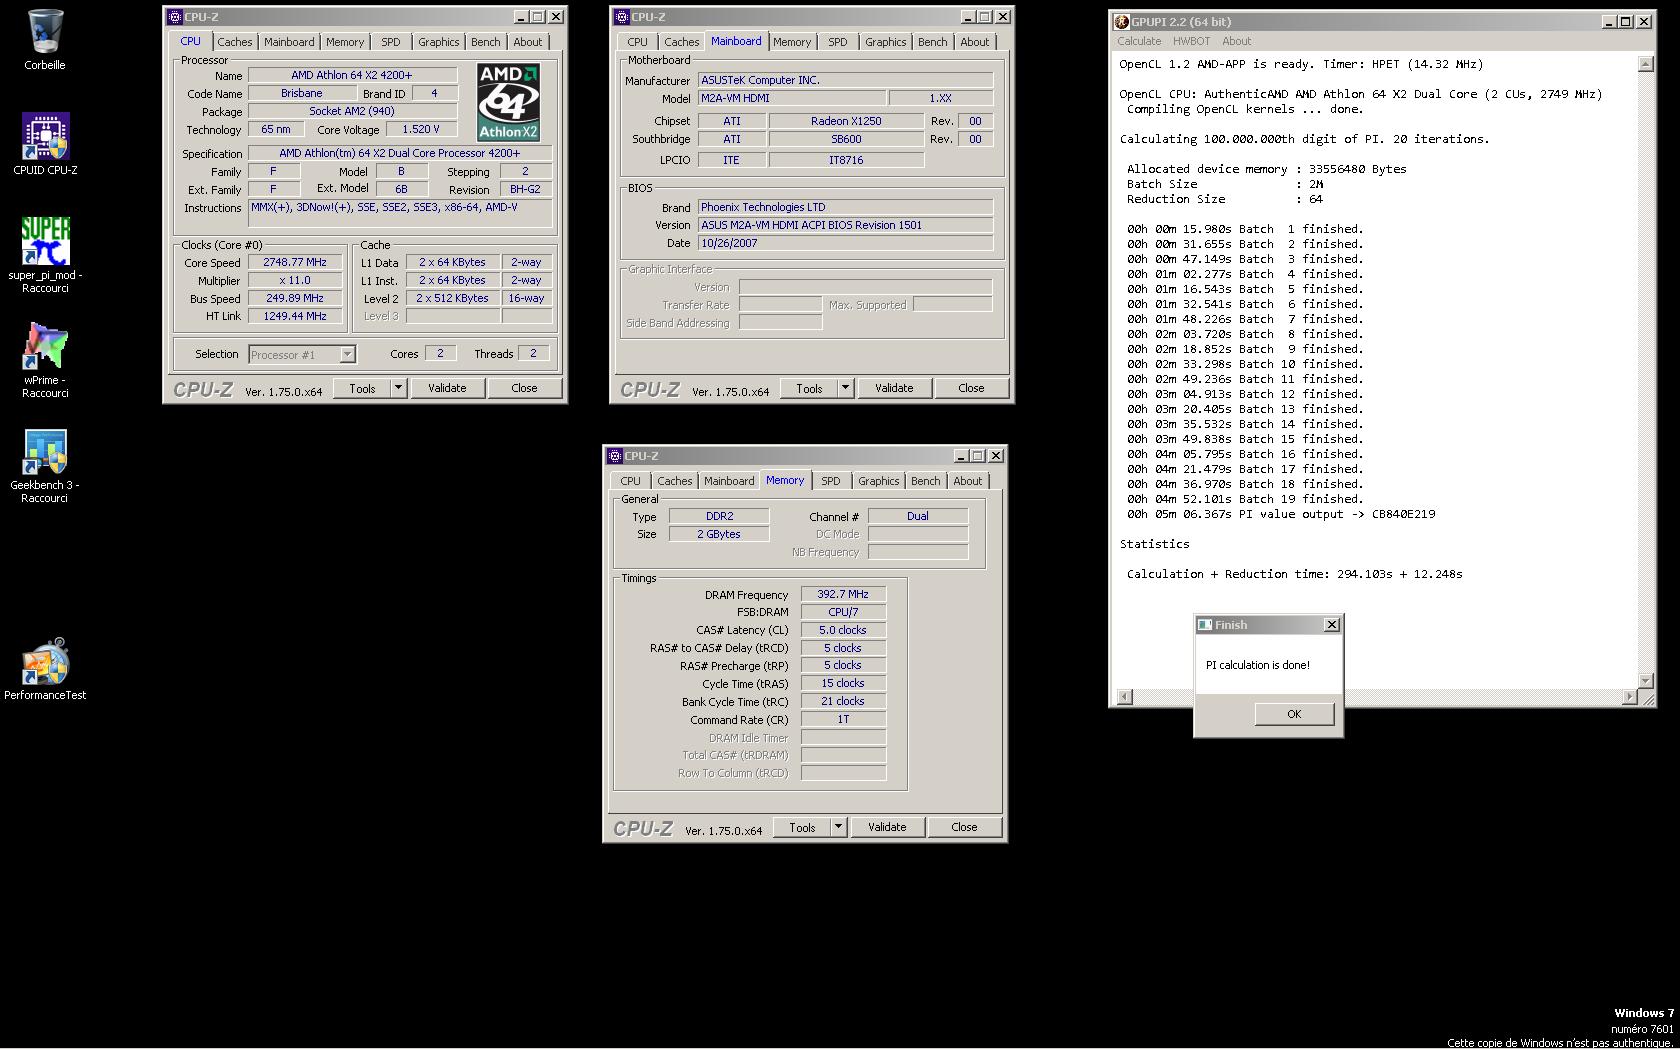Click the Windows 7 watermark text
The height and width of the screenshot is (1050, 1680).
click(x=1643, y=1013)
